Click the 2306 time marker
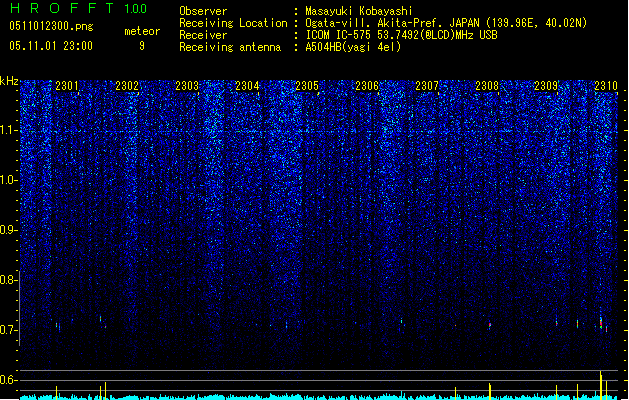The width and height of the screenshot is (629, 400). click(x=367, y=86)
